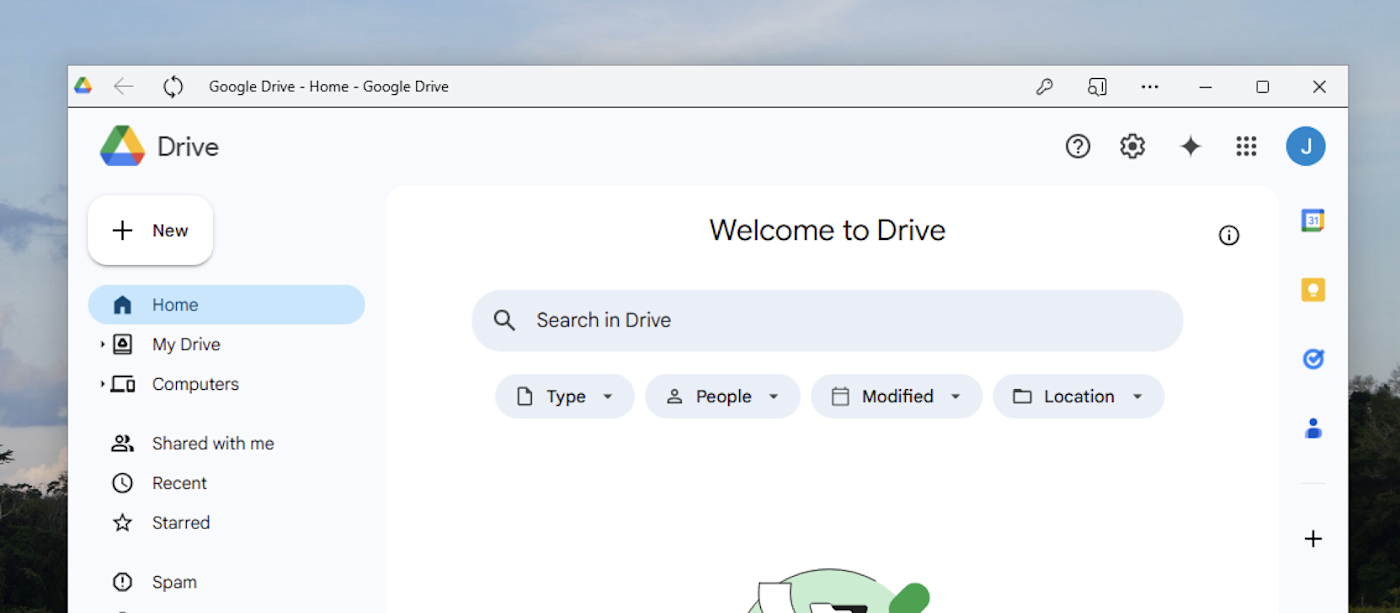The image size is (1400, 613).
Task: Open the Type filter dropdown
Action: click(x=565, y=396)
